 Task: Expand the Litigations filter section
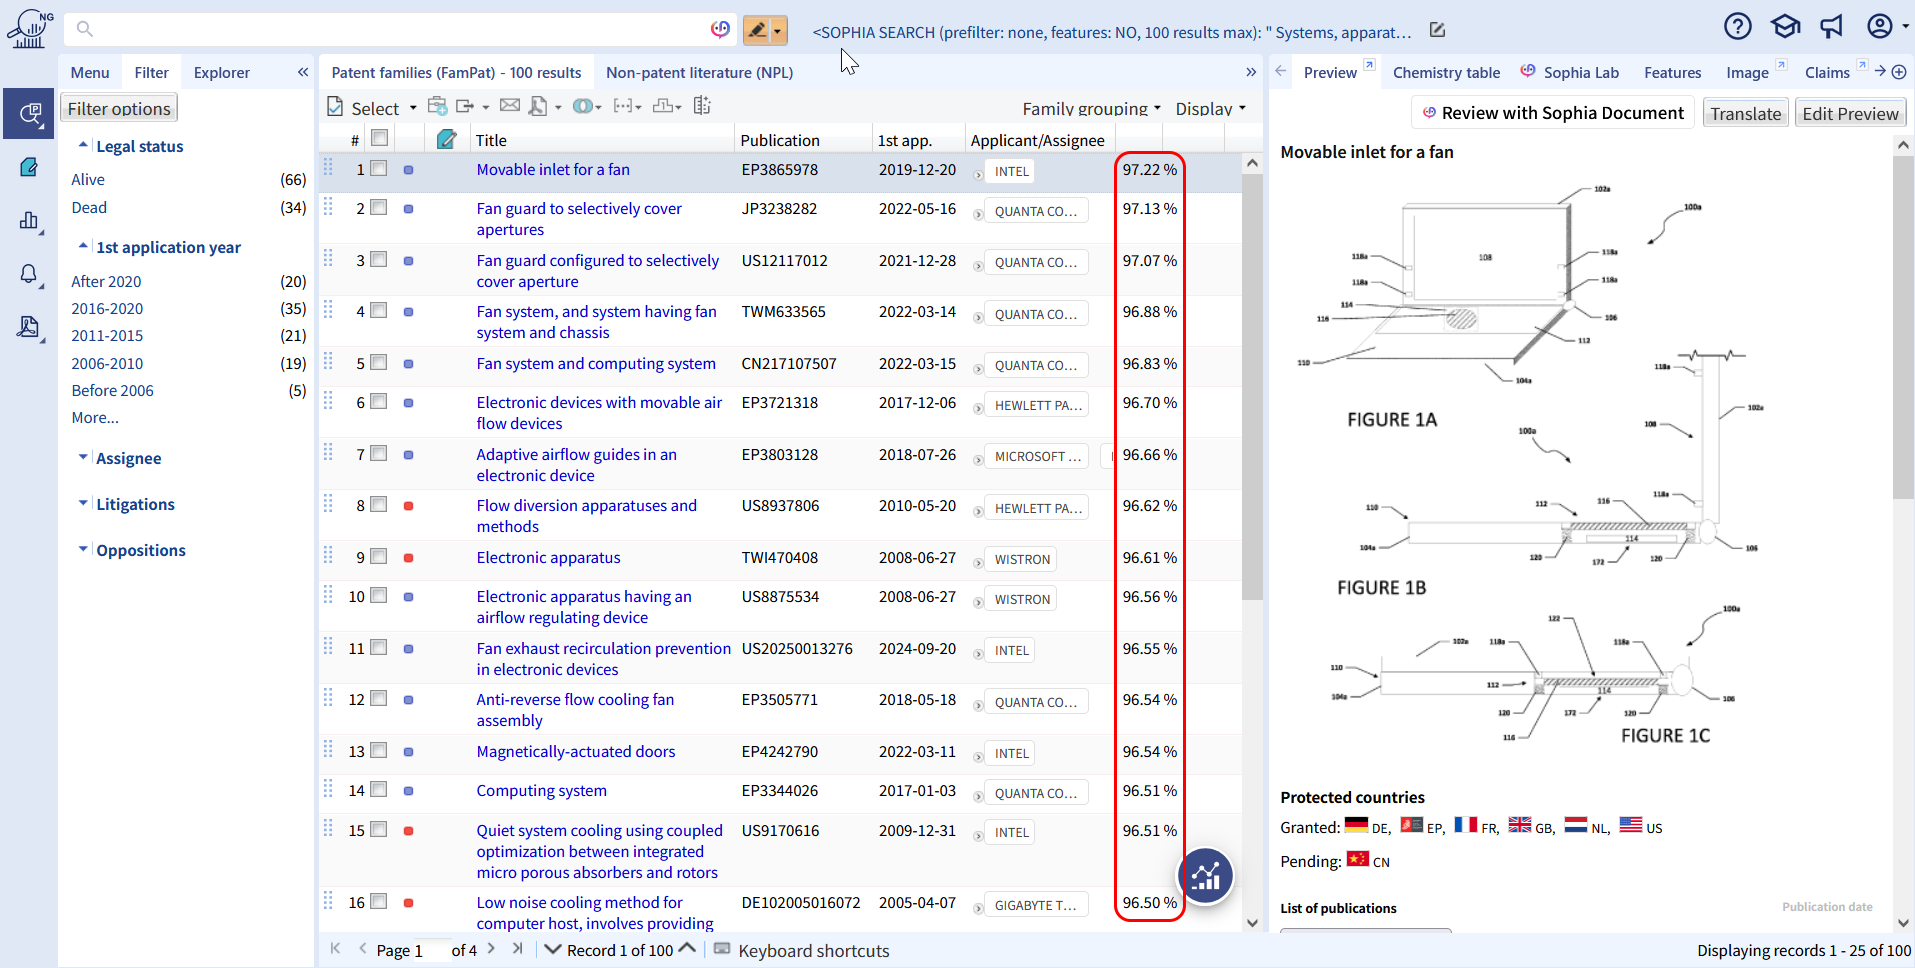(83, 503)
